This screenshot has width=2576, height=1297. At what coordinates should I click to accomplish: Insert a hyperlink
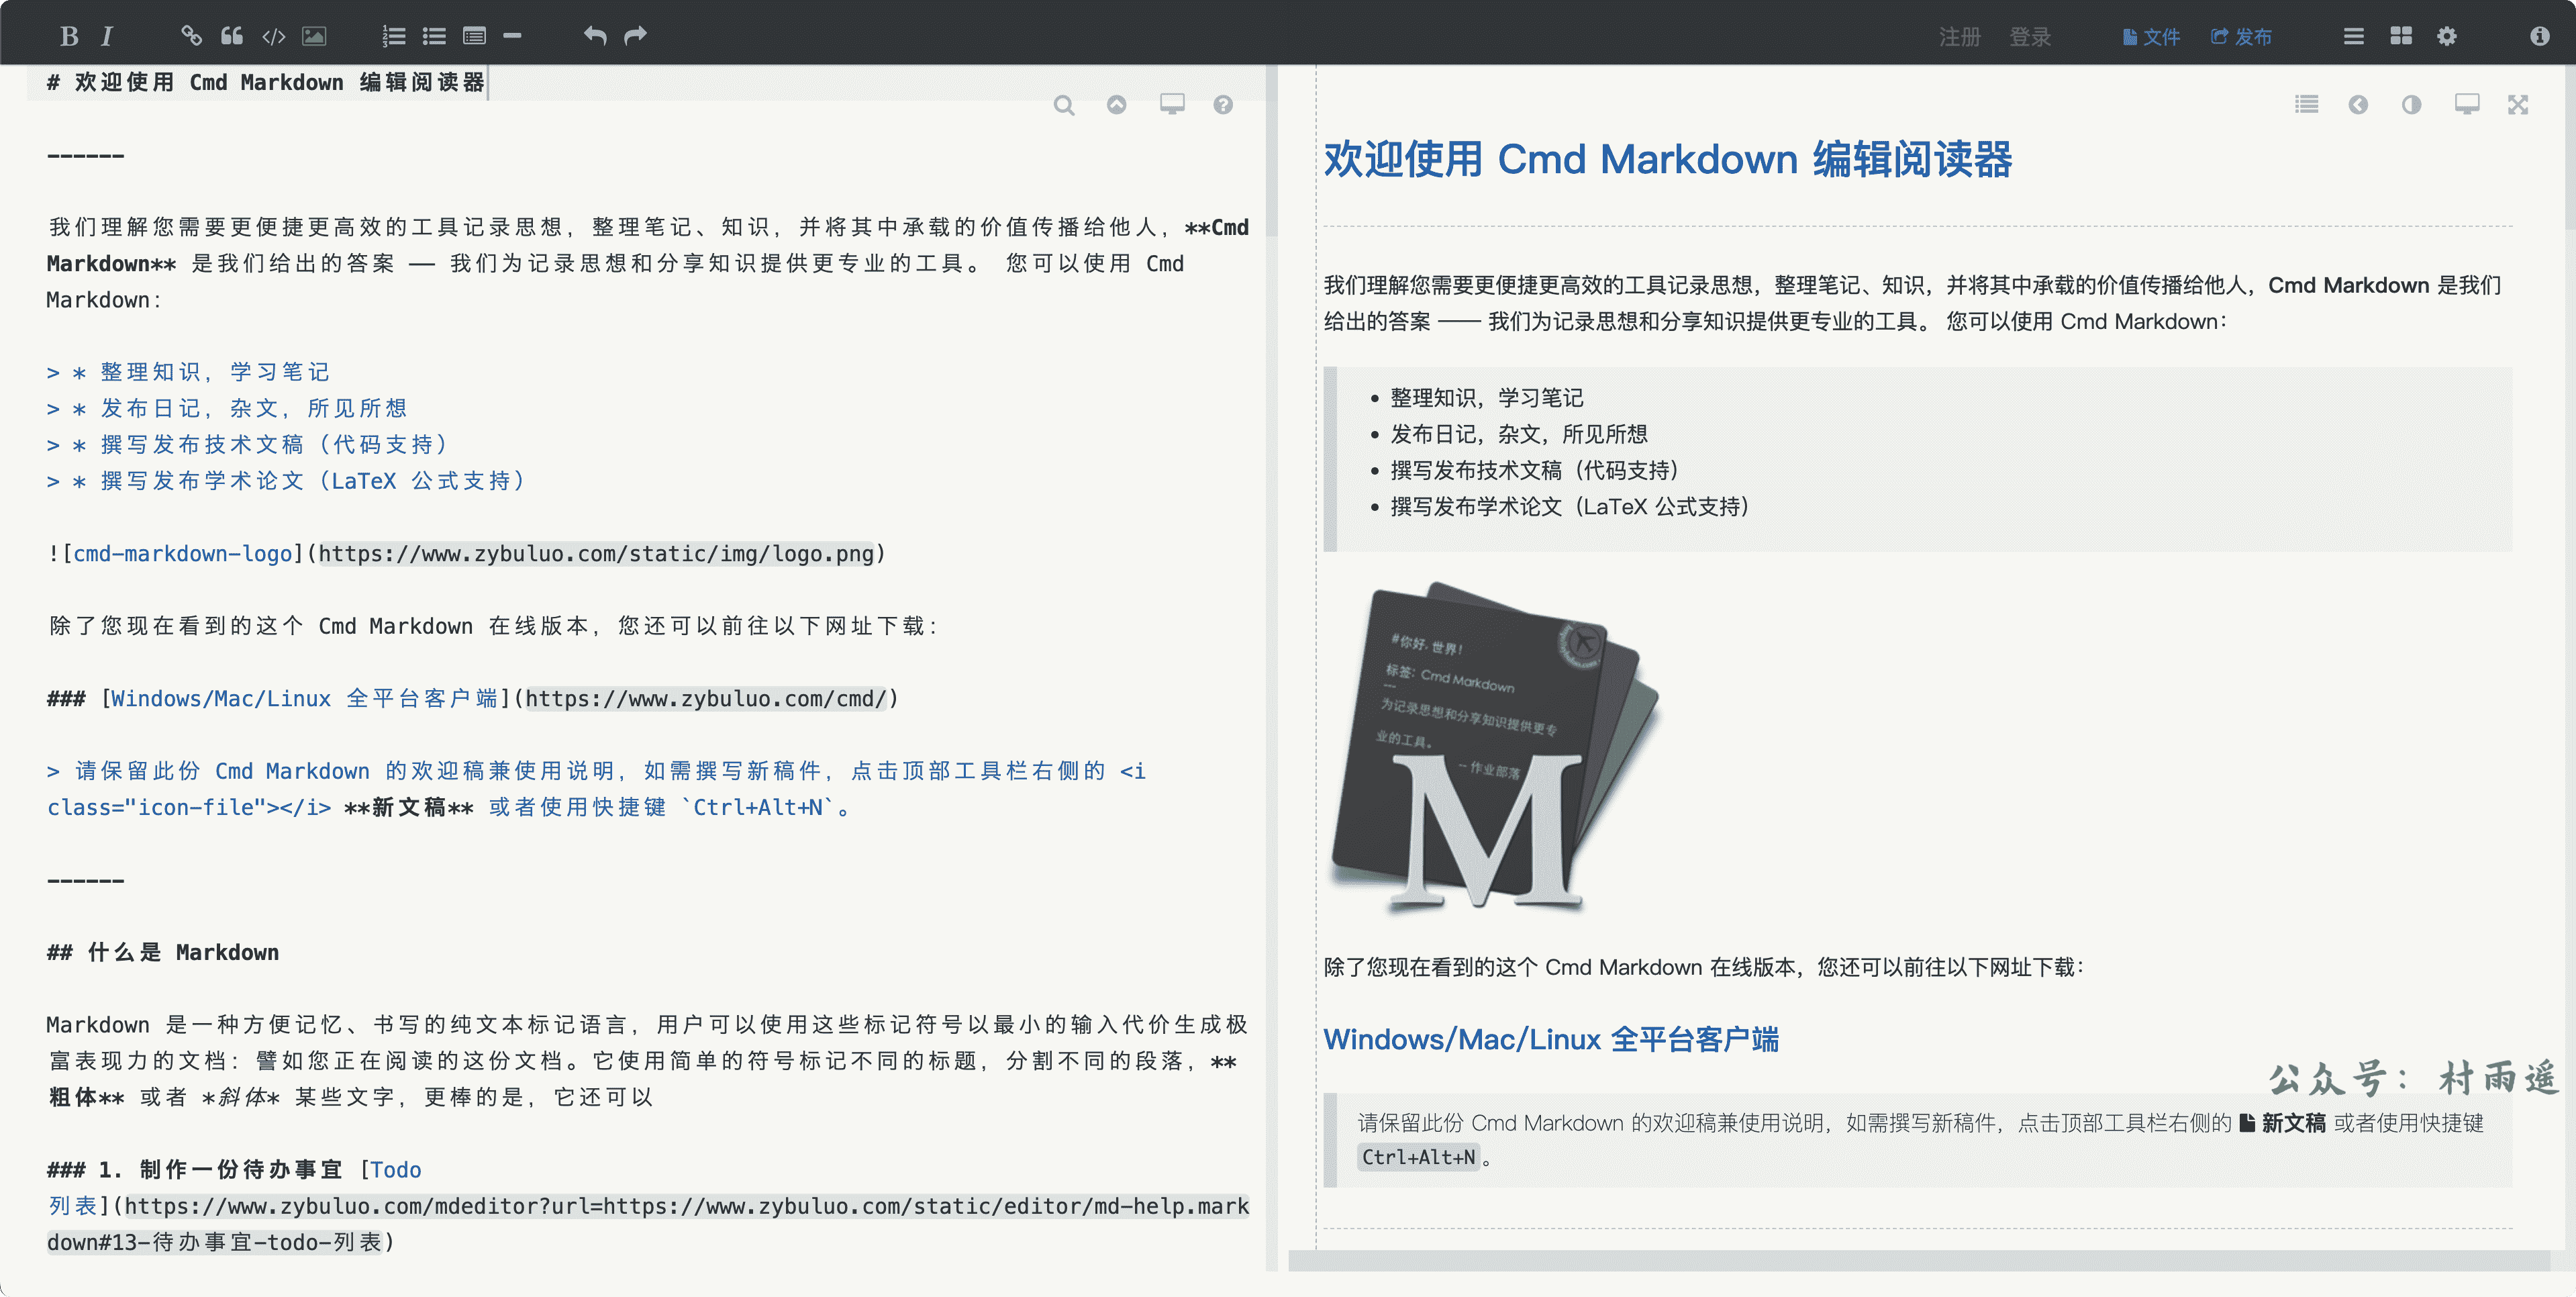coord(191,37)
